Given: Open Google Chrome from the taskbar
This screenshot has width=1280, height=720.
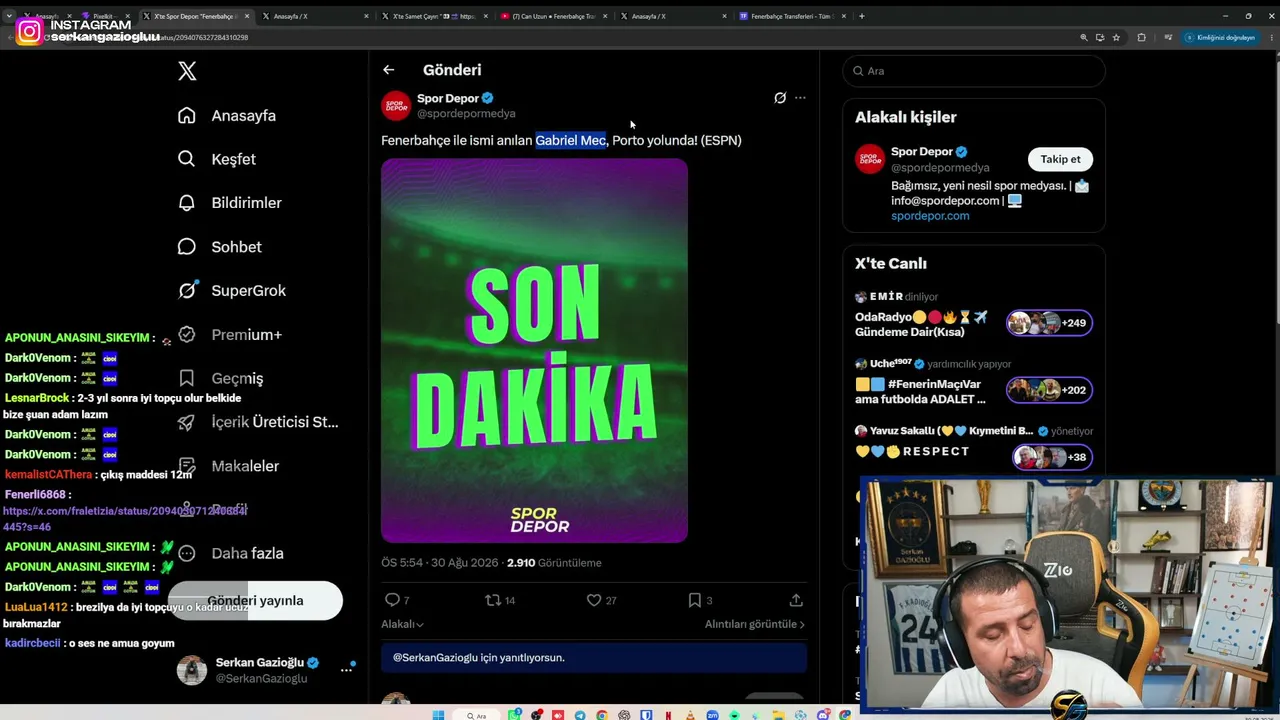Looking at the screenshot, I should pyautogui.click(x=602, y=715).
